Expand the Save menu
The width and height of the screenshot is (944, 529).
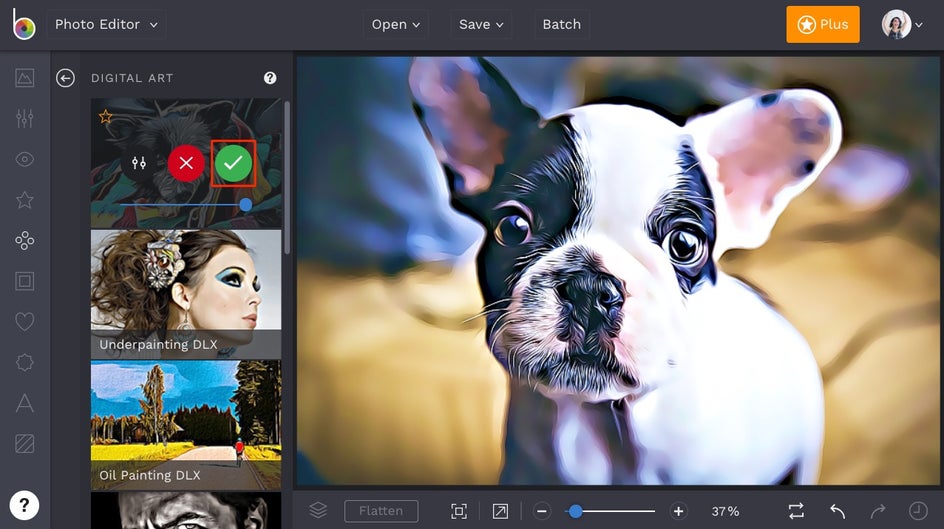tap(480, 25)
